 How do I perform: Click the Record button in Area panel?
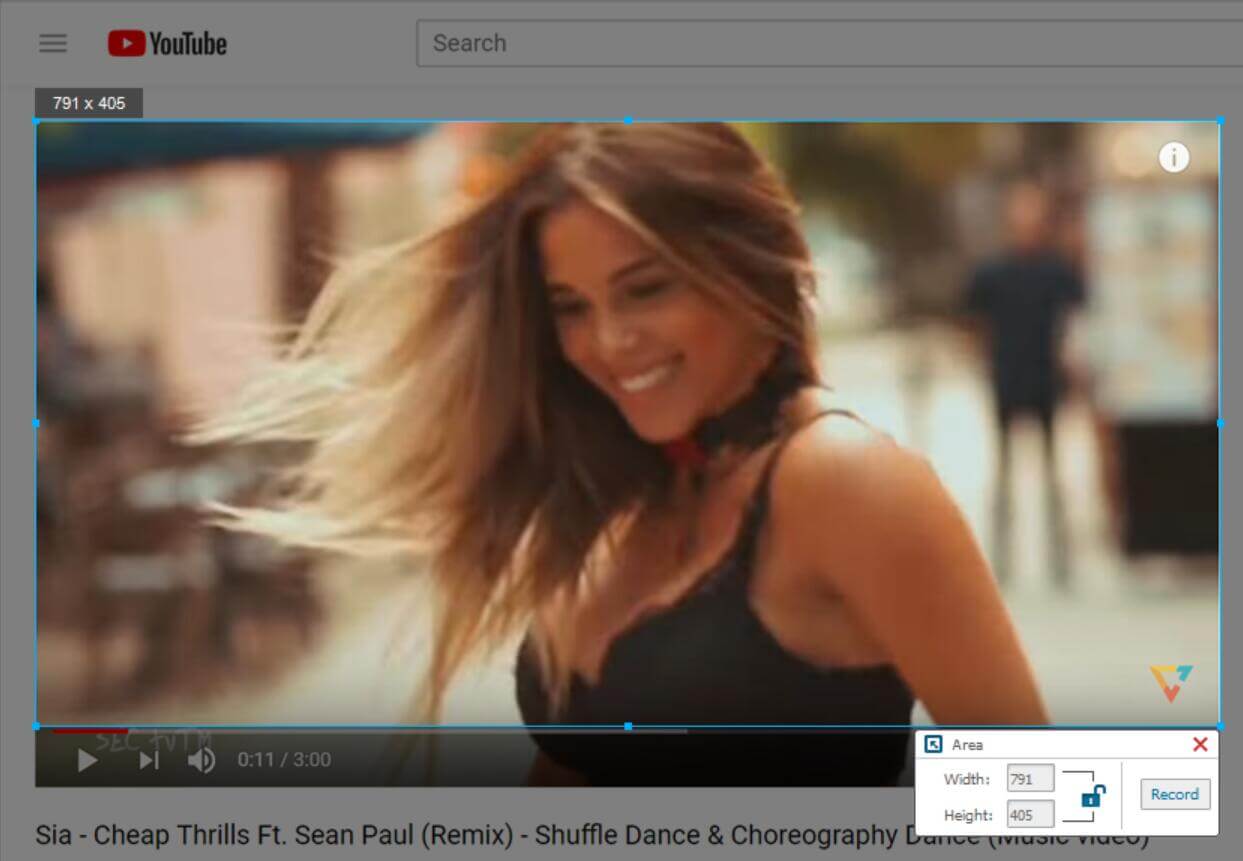(1175, 794)
